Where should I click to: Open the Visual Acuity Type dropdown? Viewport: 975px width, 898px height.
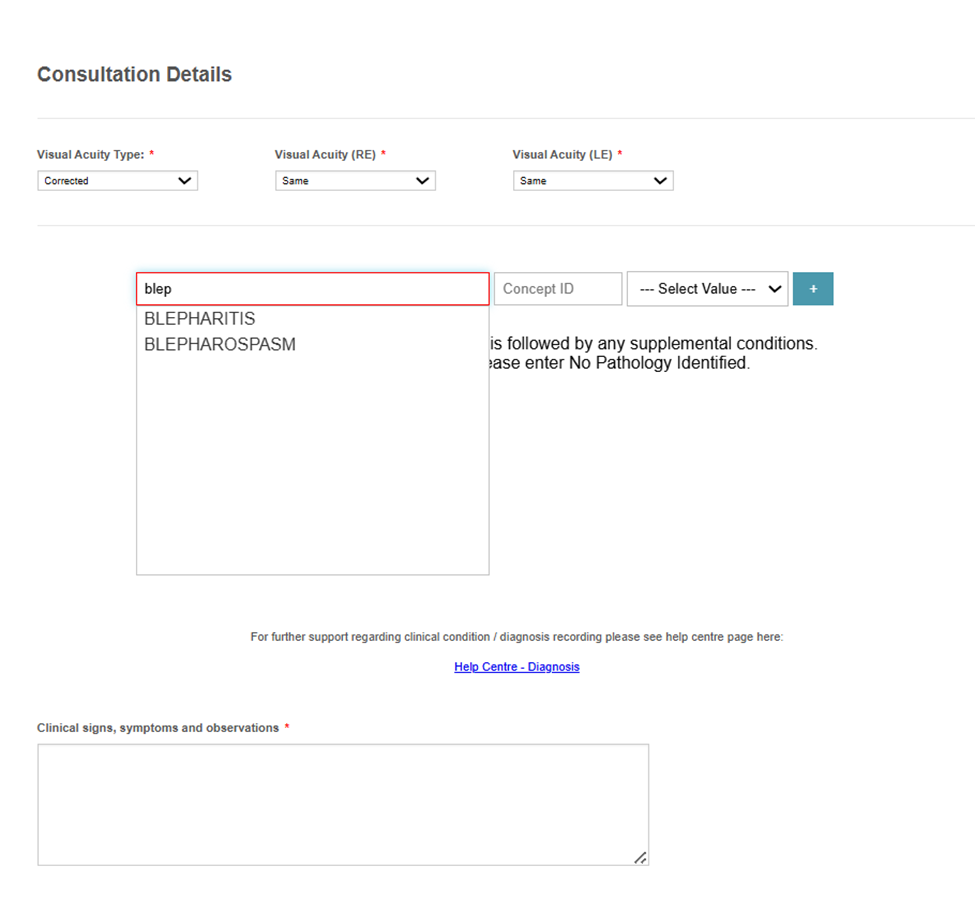point(118,180)
